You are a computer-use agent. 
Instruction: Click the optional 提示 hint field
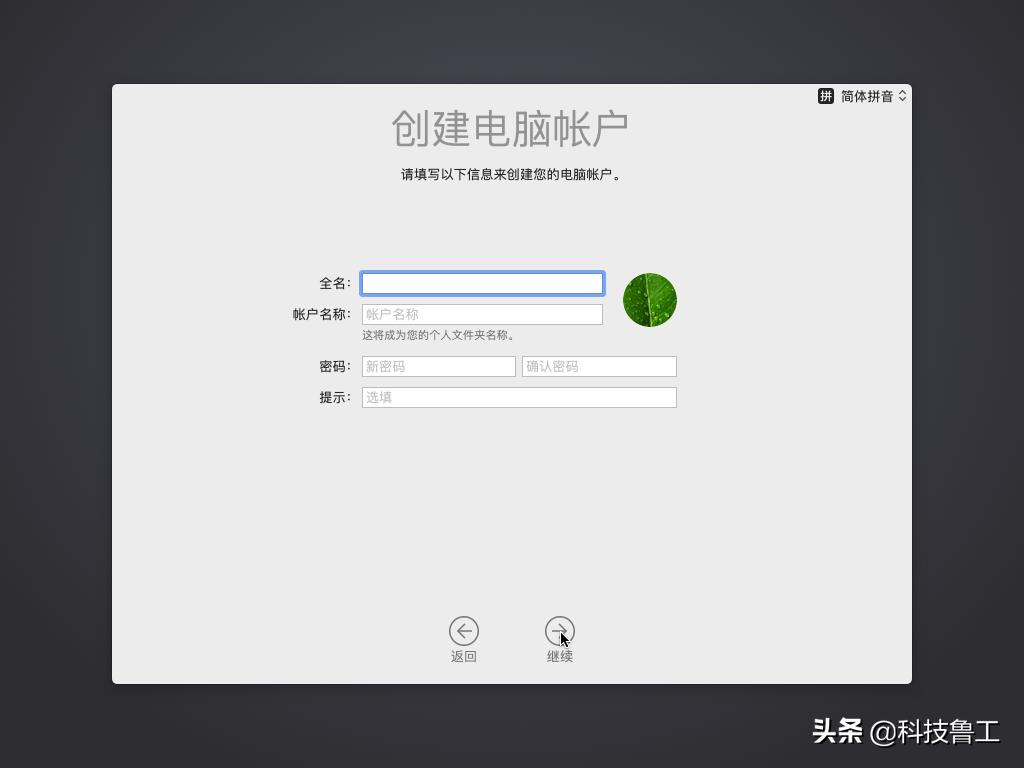(518, 397)
